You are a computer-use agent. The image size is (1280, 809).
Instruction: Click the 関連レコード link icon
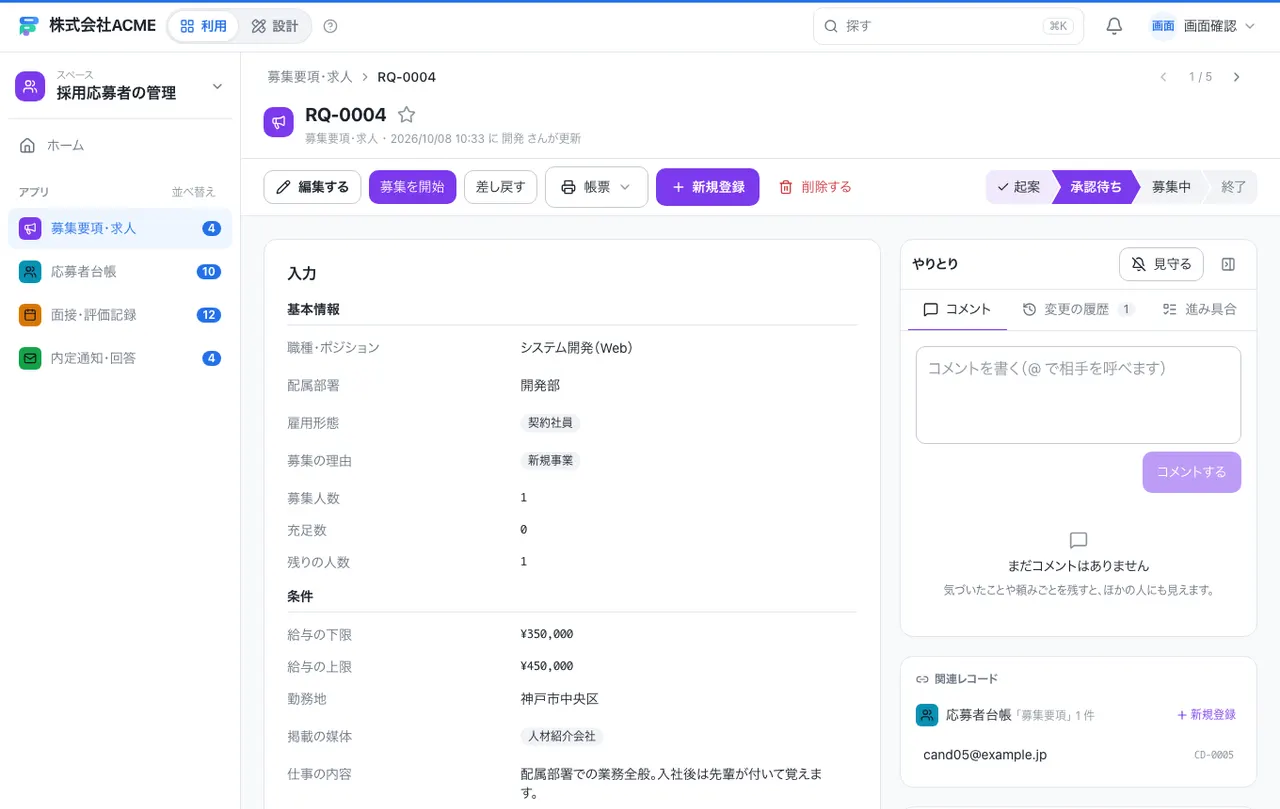click(x=922, y=679)
